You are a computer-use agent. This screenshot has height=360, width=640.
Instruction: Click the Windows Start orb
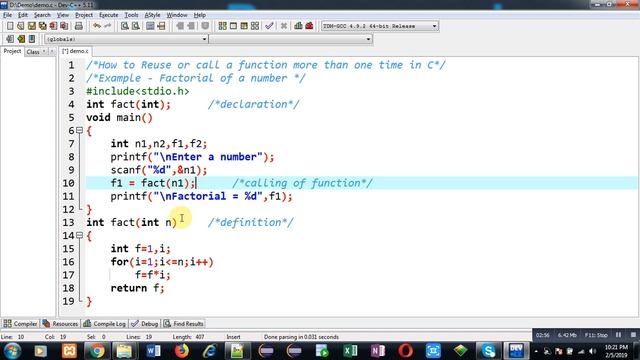point(13,351)
